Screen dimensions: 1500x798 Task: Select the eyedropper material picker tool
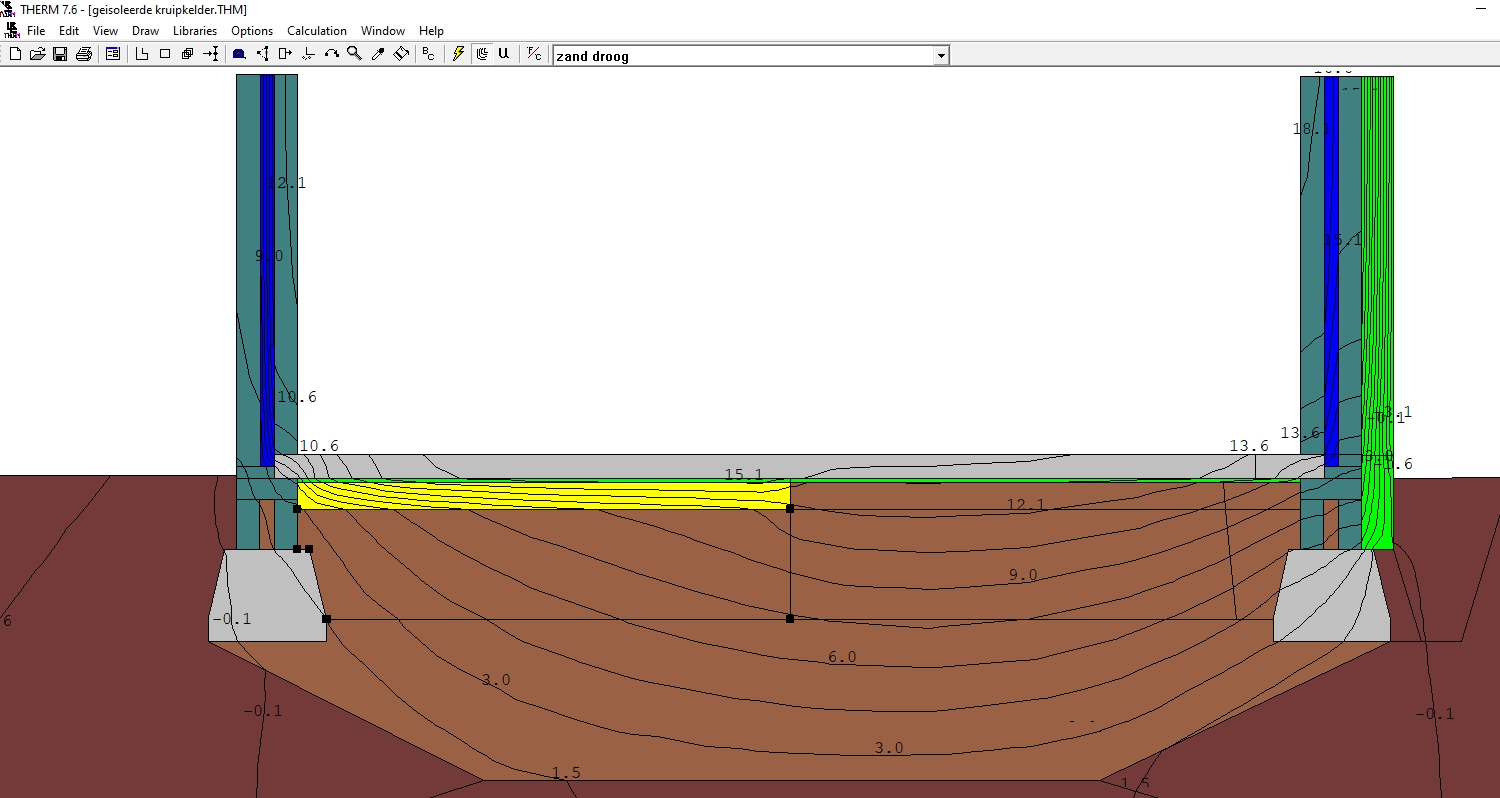378,54
